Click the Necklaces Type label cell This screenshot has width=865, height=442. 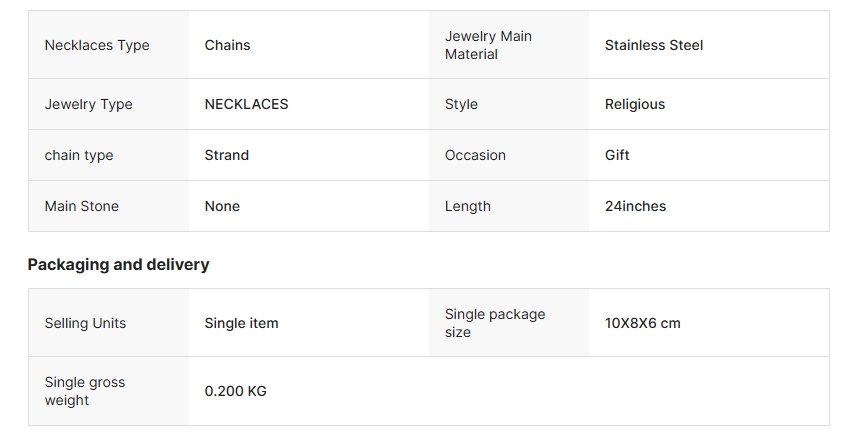click(97, 45)
